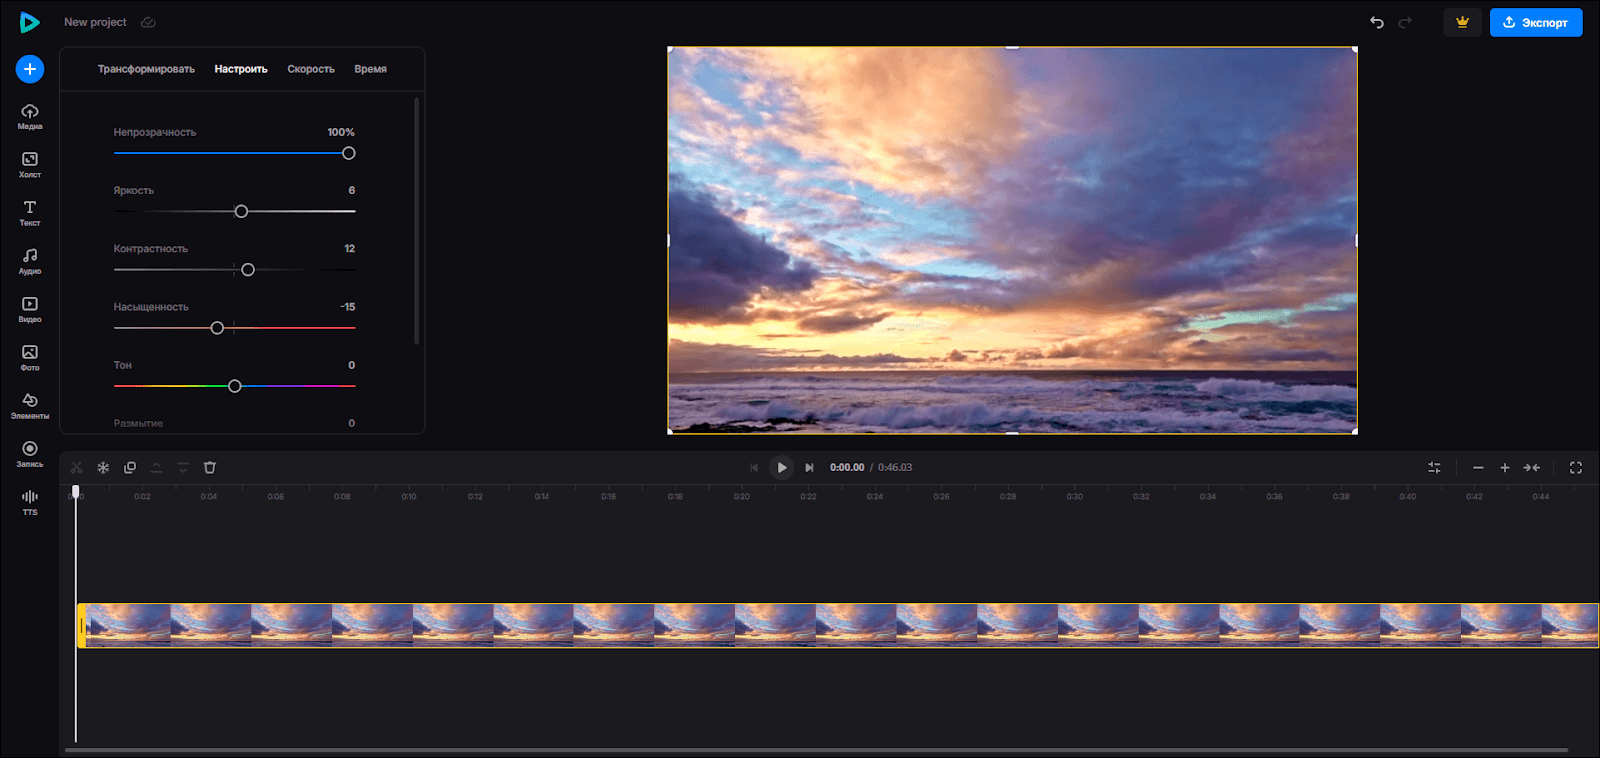1600x758 pixels.
Task: Undo the last action
Action: pyautogui.click(x=1377, y=22)
